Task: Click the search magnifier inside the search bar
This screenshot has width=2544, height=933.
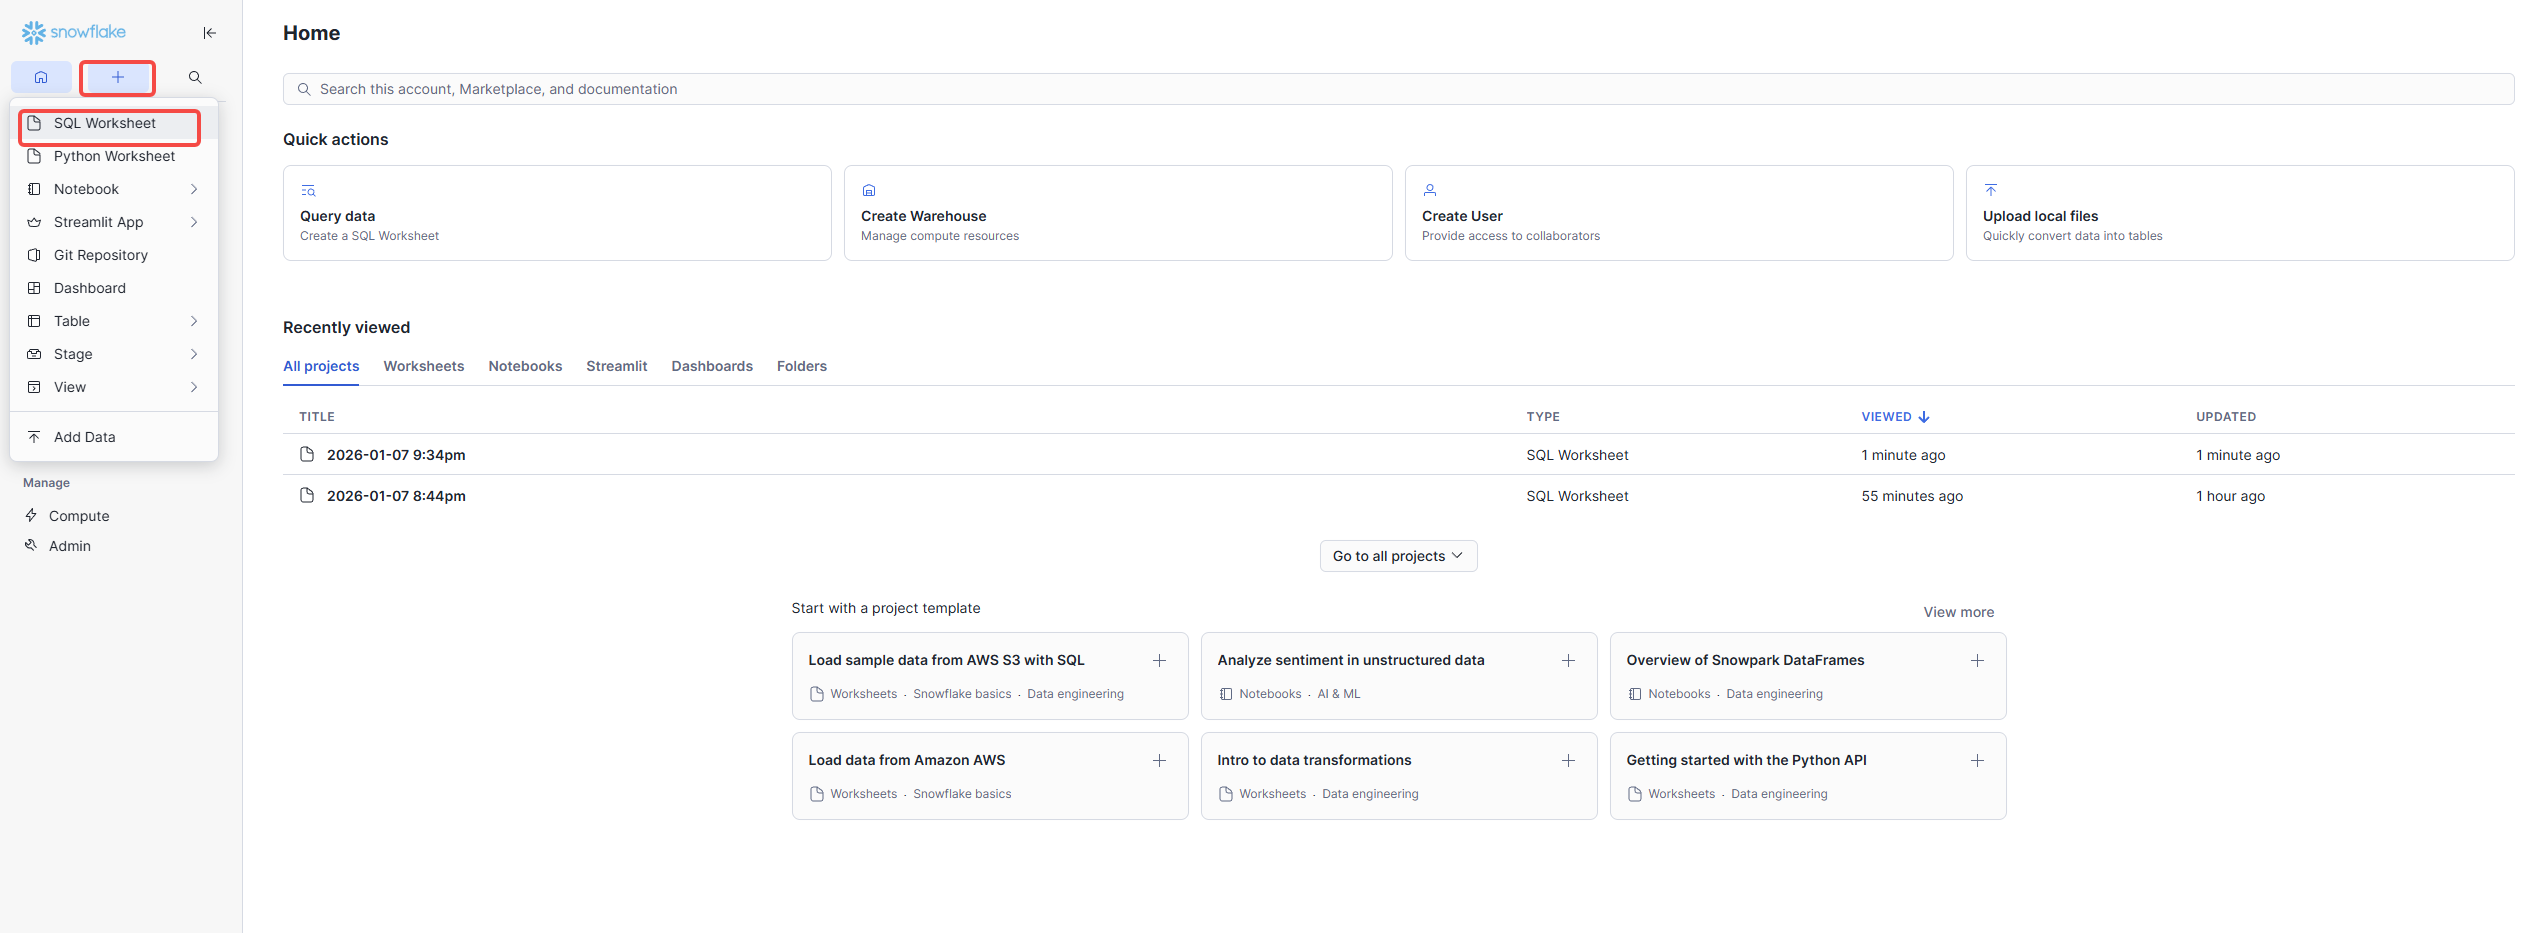Action: pos(304,89)
